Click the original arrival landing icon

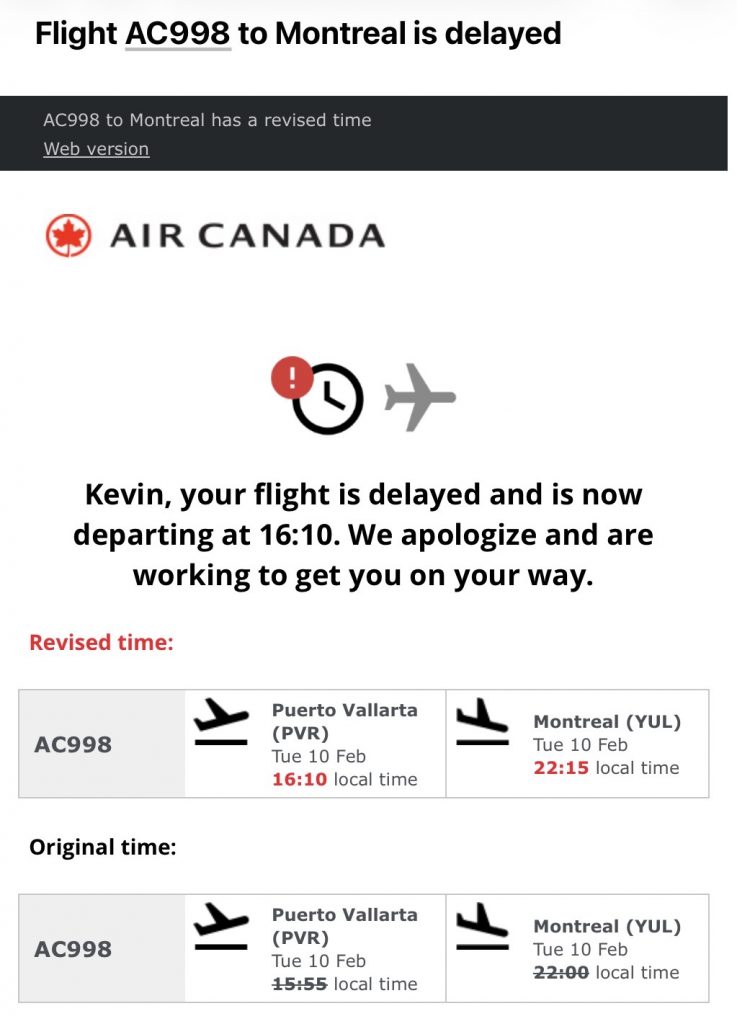[x=481, y=926]
